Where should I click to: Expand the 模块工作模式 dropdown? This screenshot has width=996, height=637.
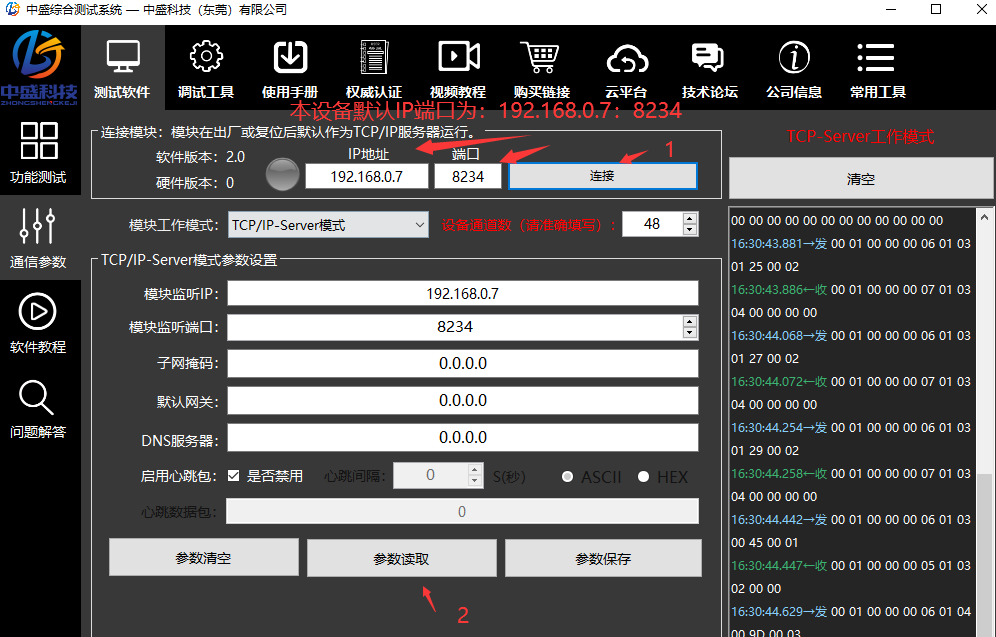pyautogui.click(x=420, y=225)
